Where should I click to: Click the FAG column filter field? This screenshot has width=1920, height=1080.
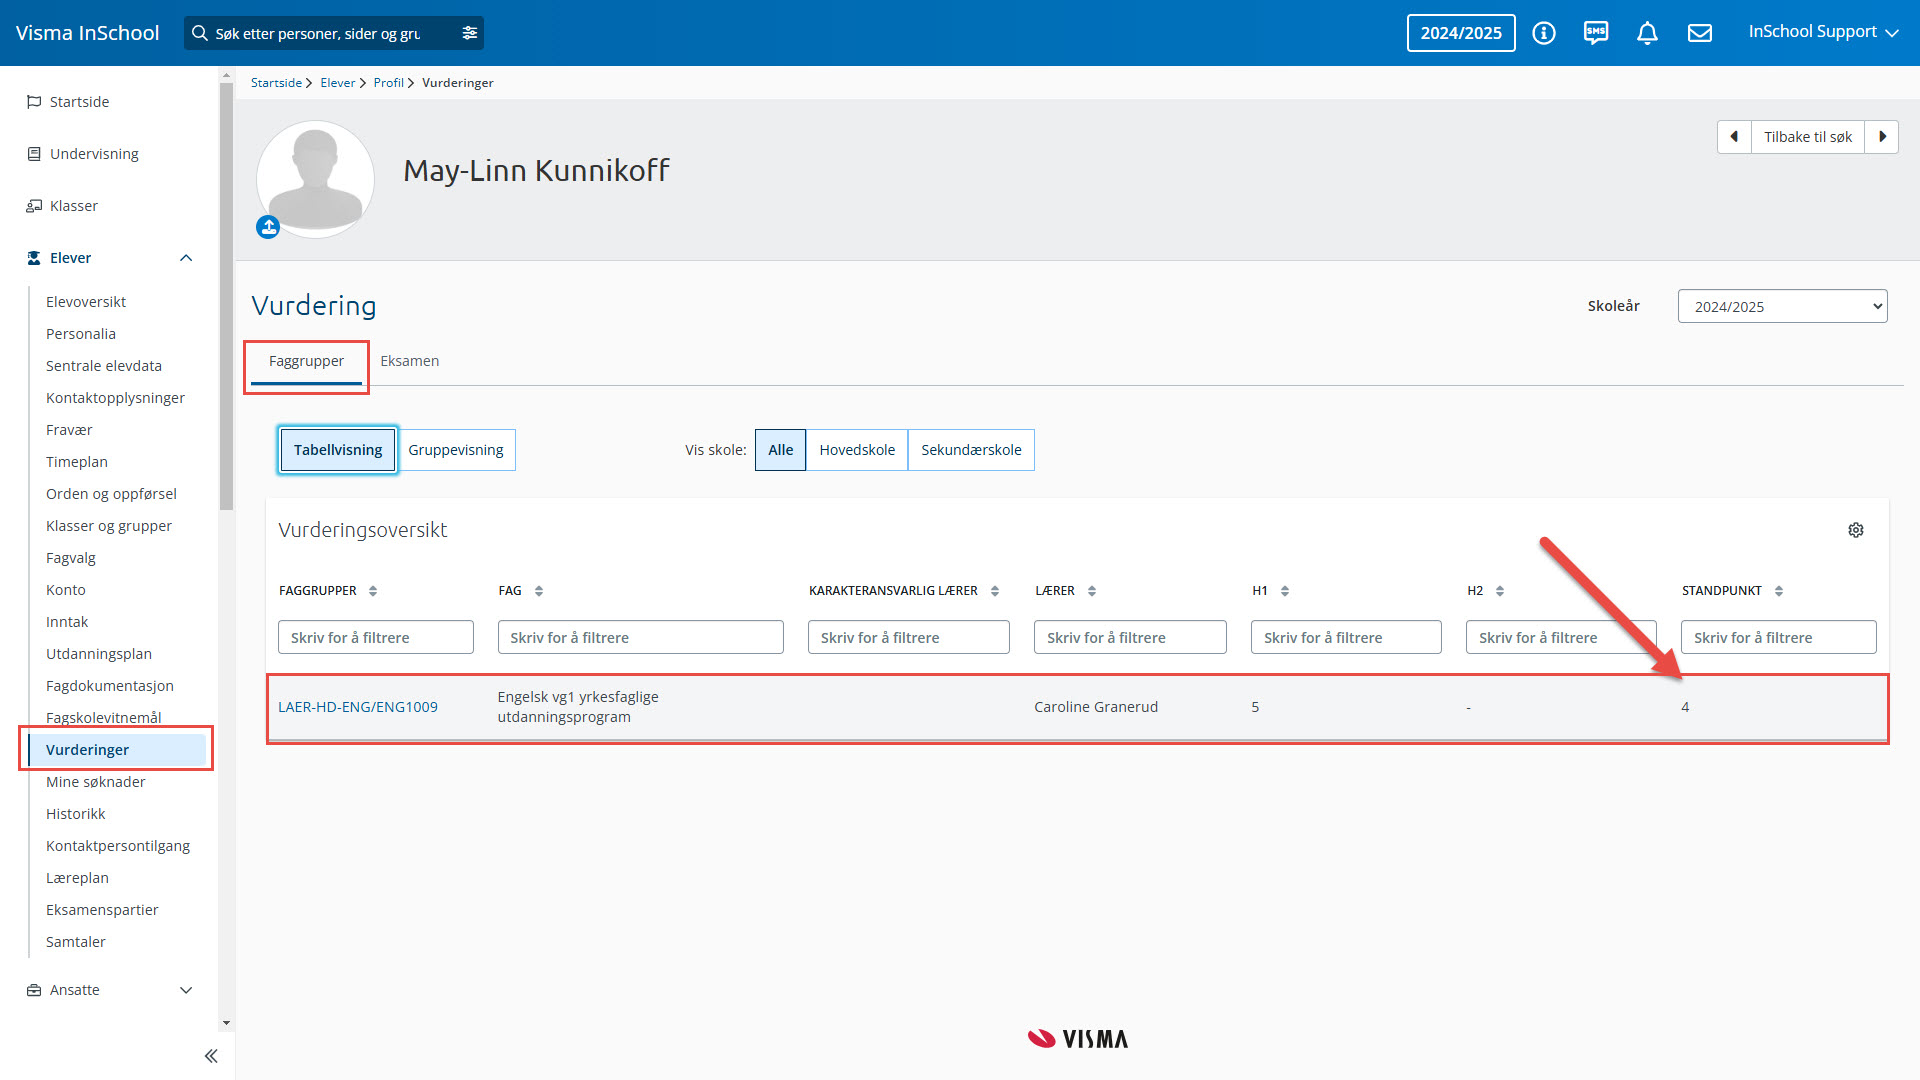[x=640, y=637]
